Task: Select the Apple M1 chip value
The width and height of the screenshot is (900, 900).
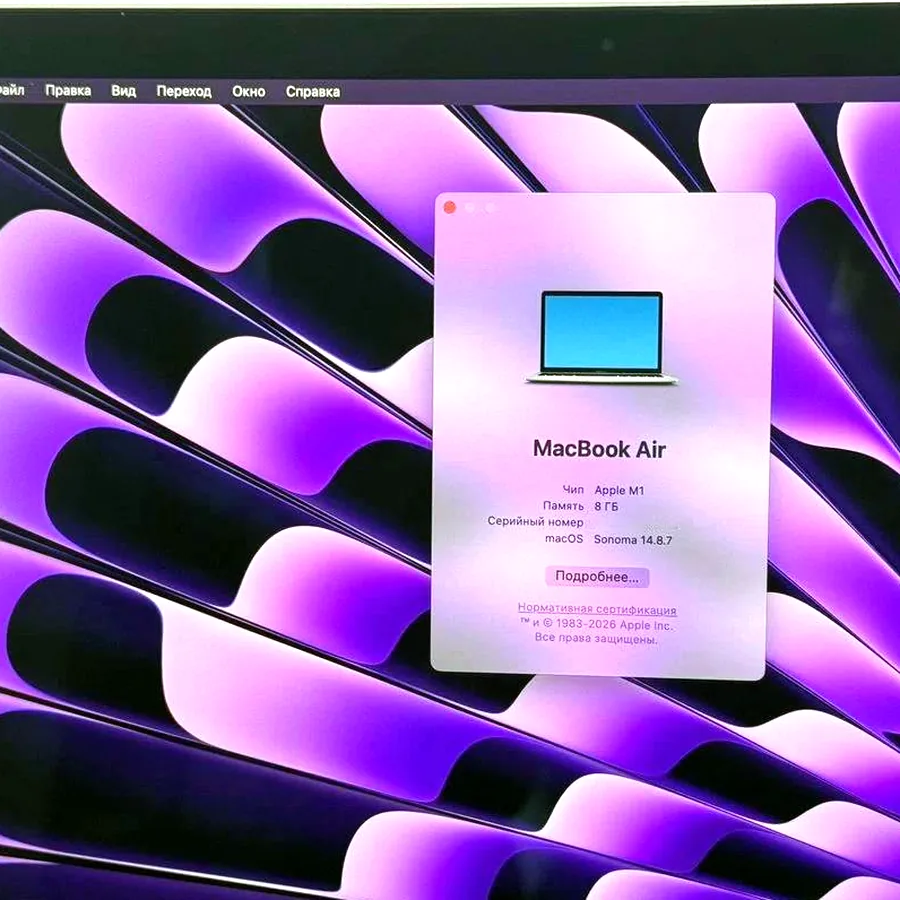Action: click(x=619, y=490)
